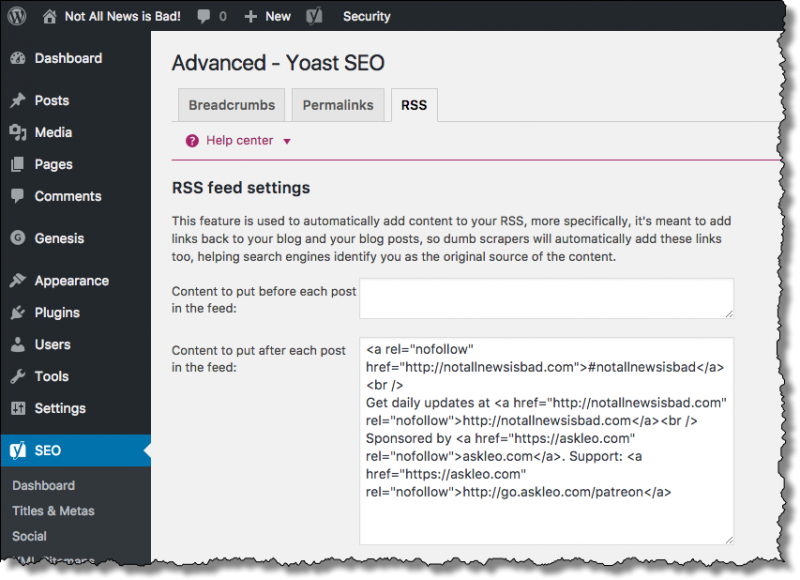Select the SEO menu item

tap(76, 450)
